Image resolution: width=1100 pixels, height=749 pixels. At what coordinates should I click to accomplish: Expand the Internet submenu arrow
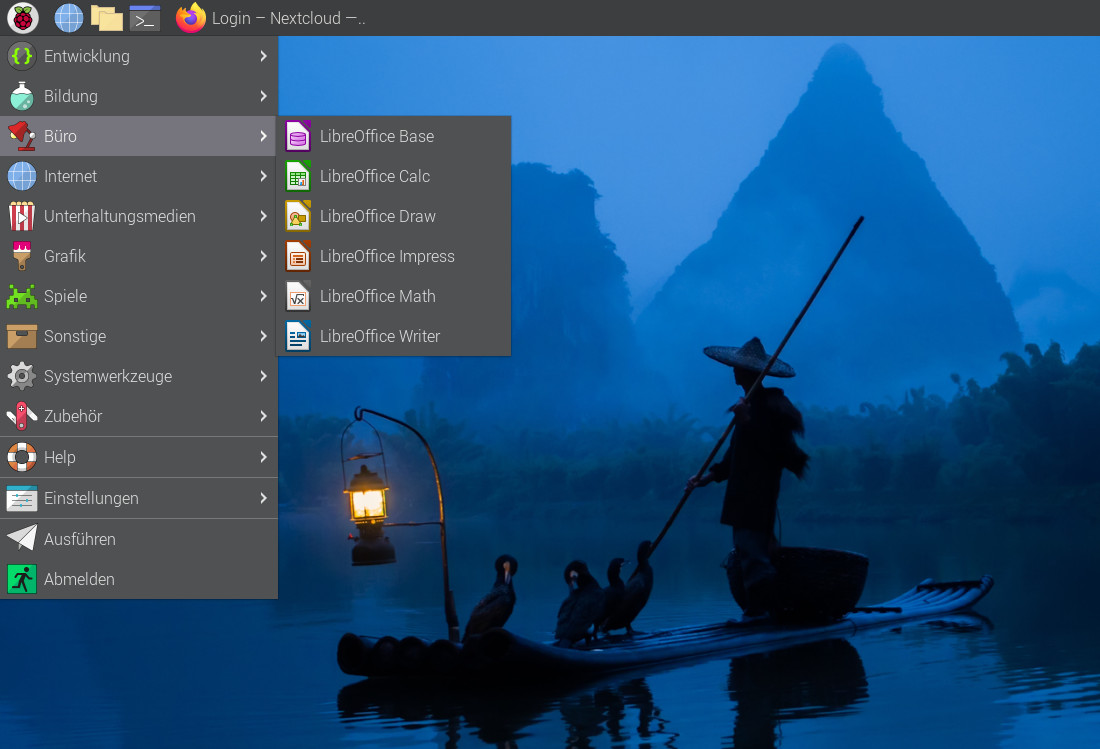[263, 176]
